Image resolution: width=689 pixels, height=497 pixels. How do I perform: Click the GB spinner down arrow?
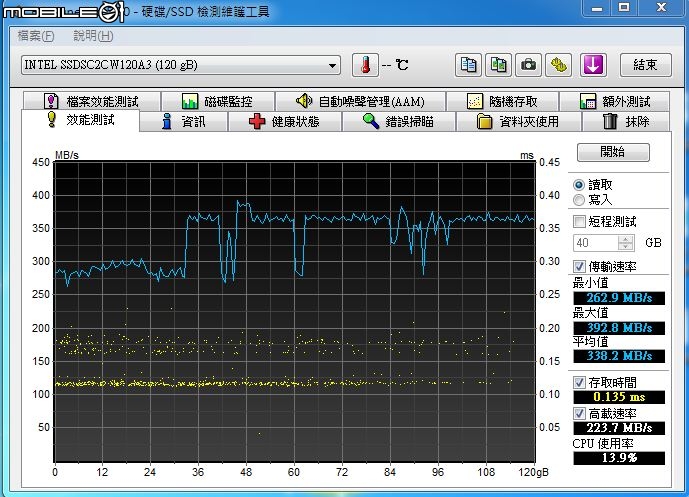[x=626, y=247]
